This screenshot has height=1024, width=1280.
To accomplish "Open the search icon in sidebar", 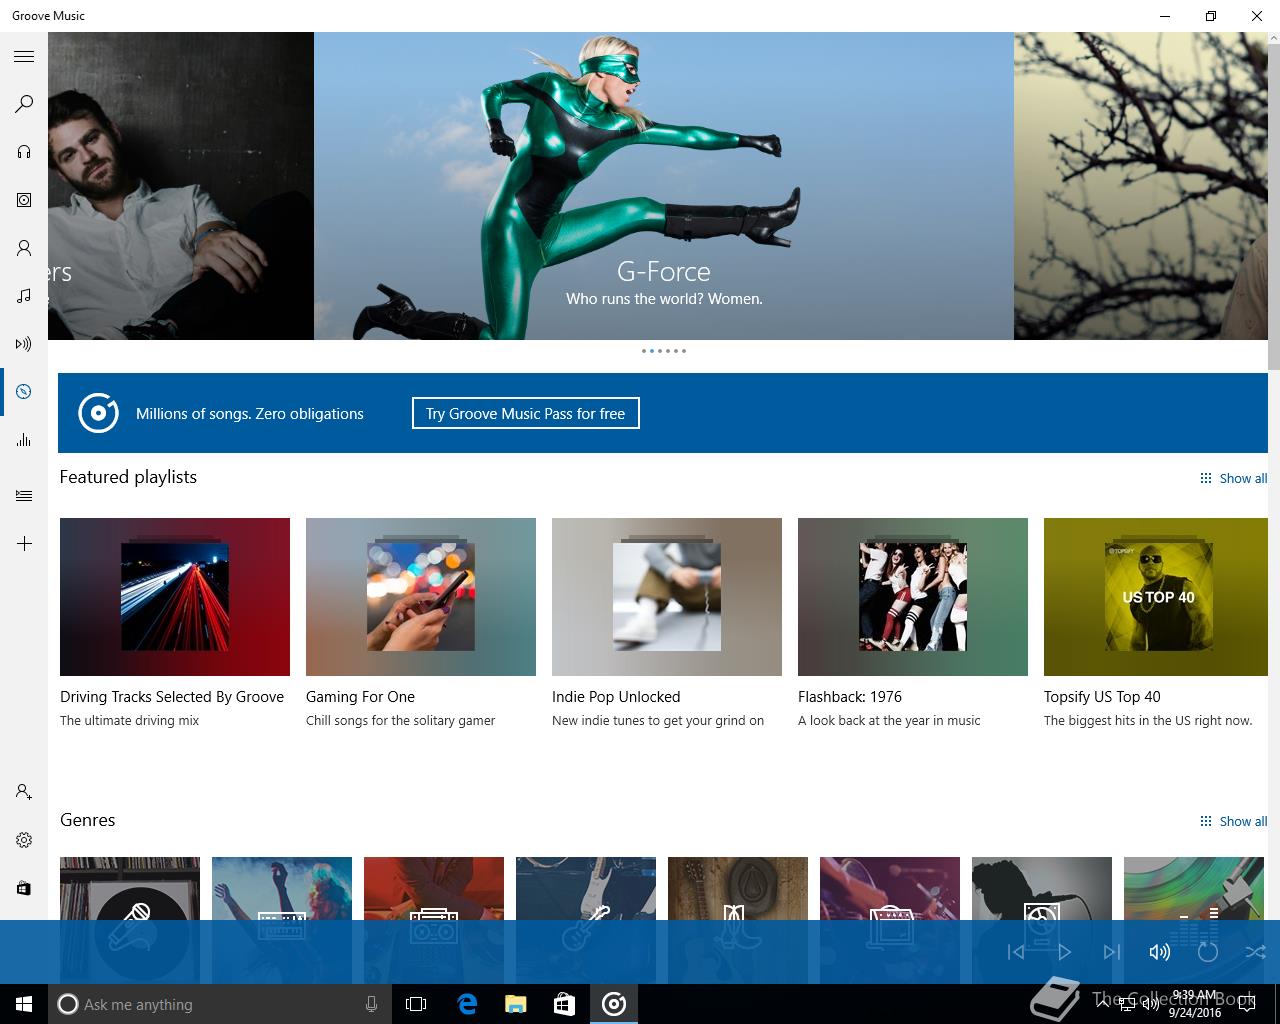I will pos(24,104).
